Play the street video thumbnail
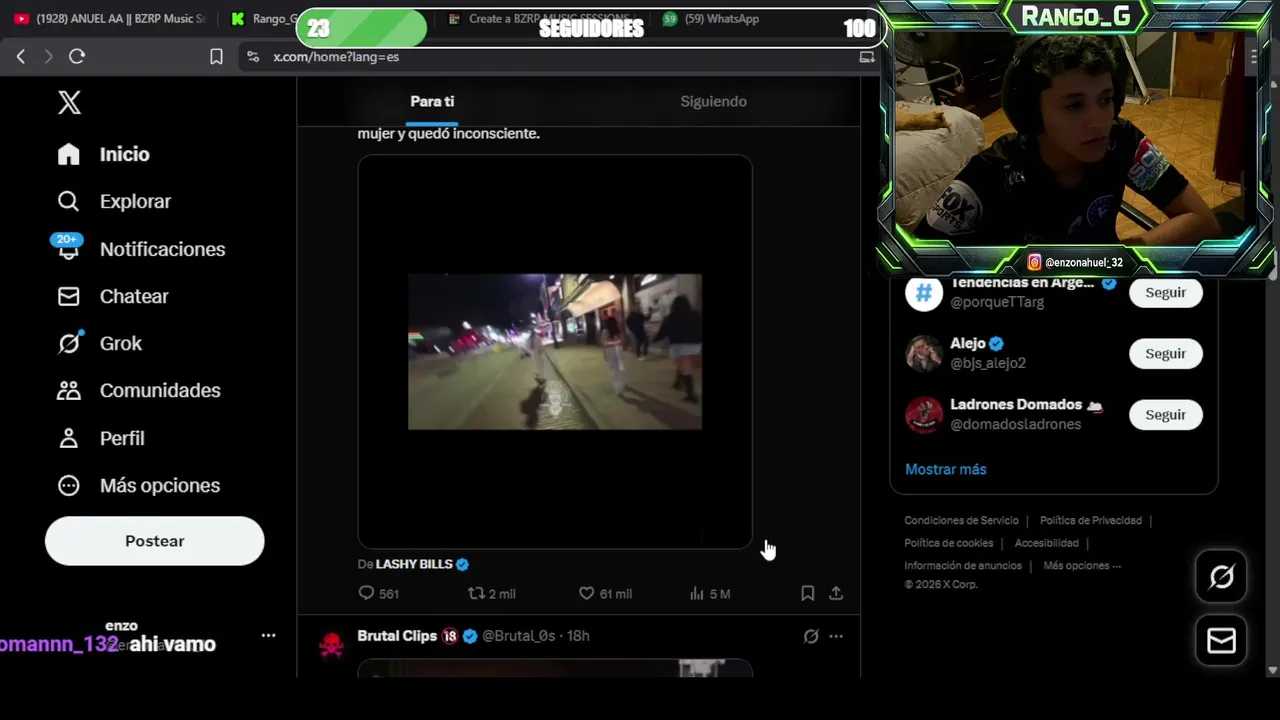Image resolution: width=1280 pixels, height=720 pixels. 555,351
